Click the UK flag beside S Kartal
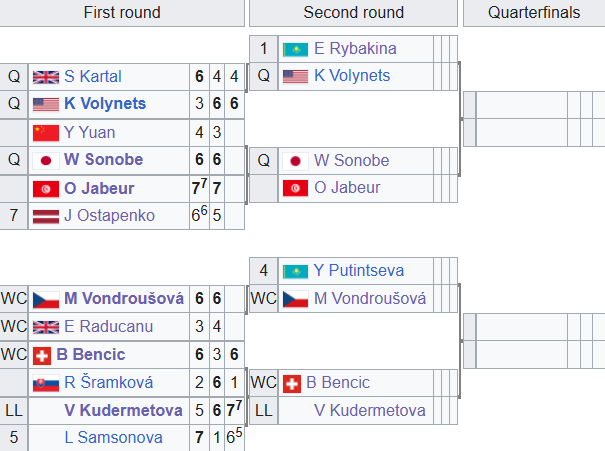The image size is (605, 451). (46, 77)
